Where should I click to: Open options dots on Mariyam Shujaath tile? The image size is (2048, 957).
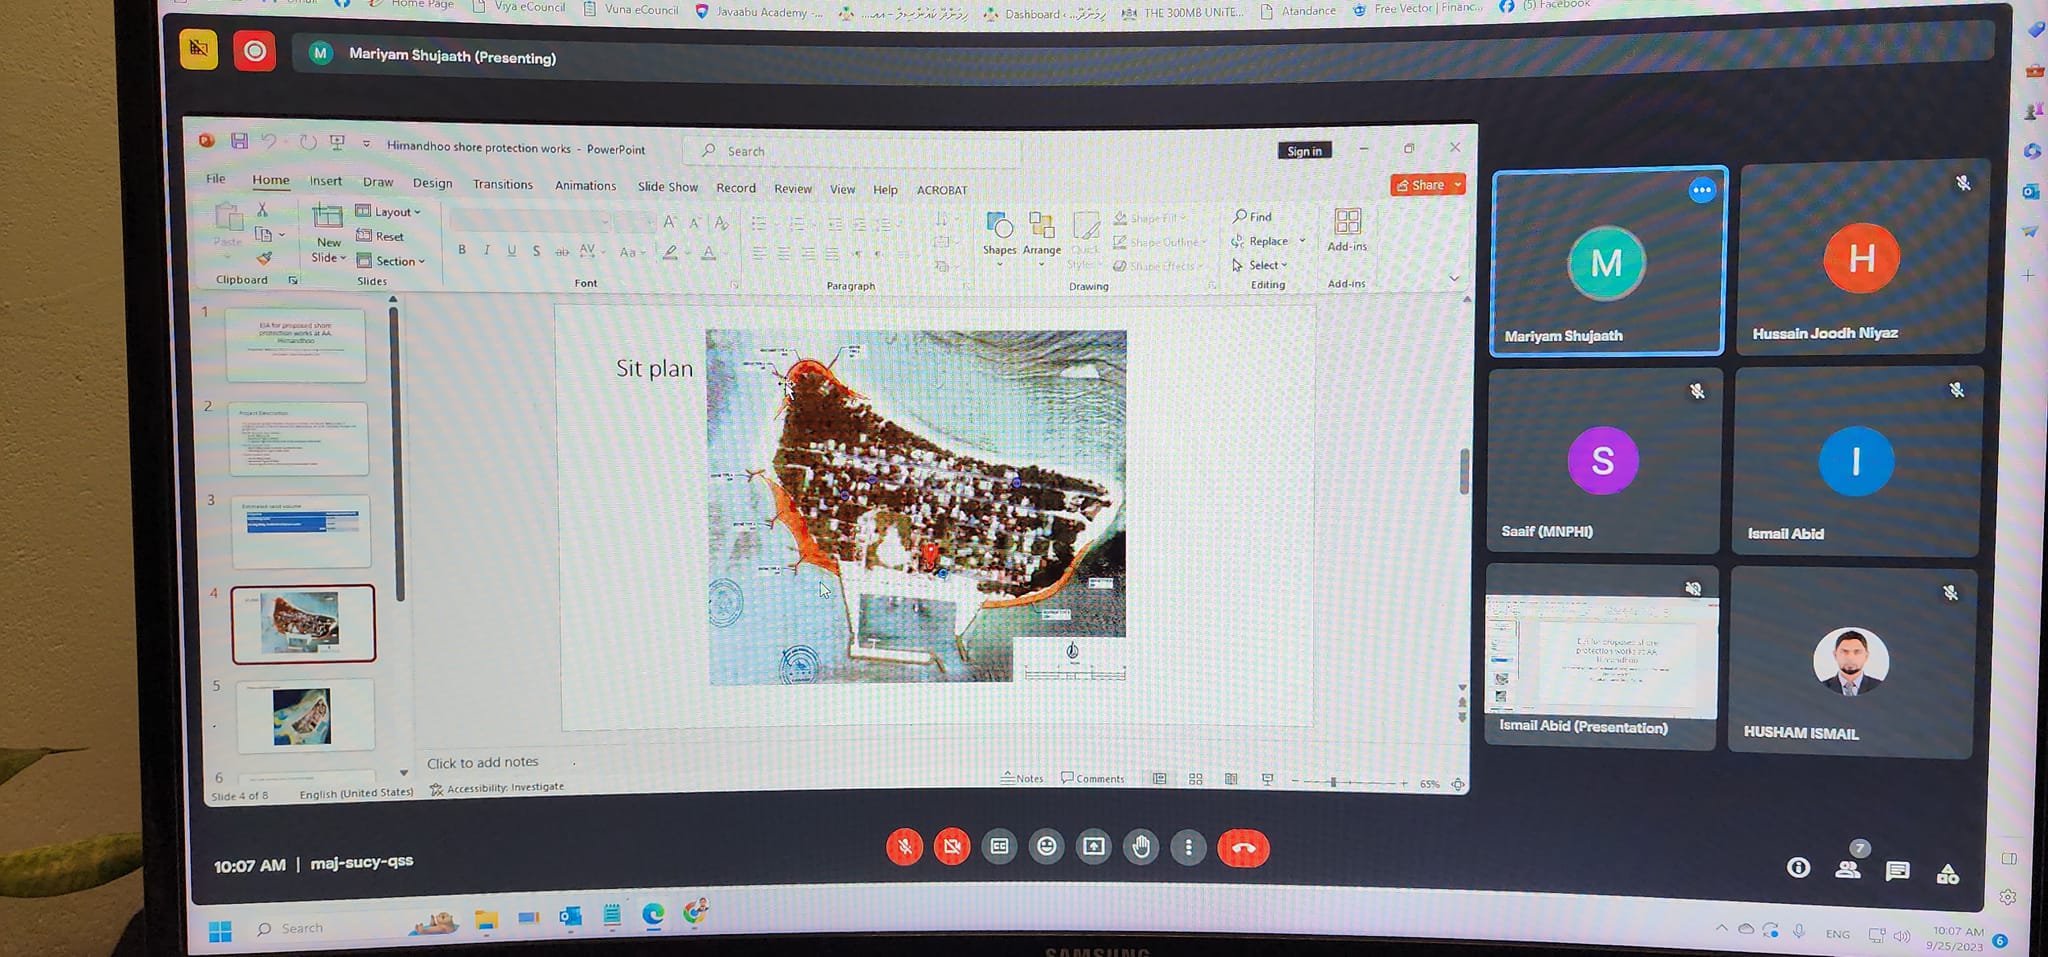pos(1701,190)
